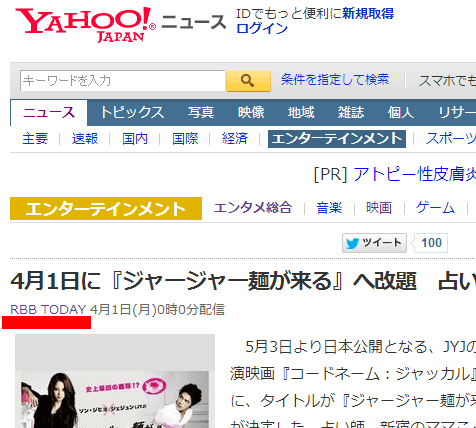
Task: Click the RBB TODAY source link
Action: [x=48, y=310]
